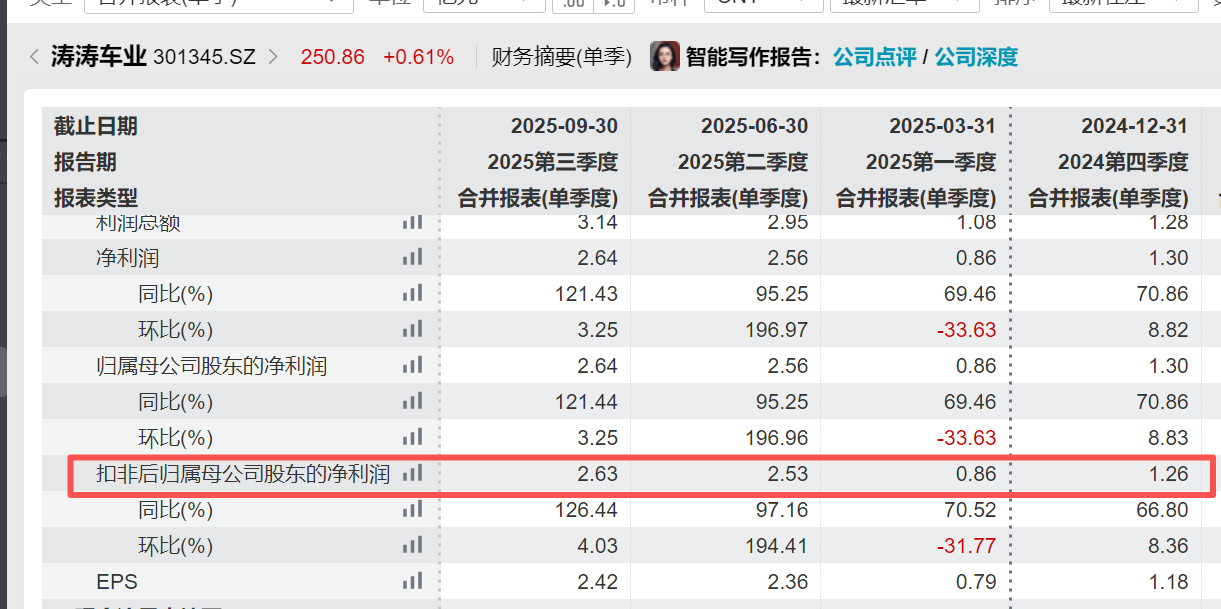Click the stock name 涛涛车业
Screen dimensions: 1221x609
99,57
